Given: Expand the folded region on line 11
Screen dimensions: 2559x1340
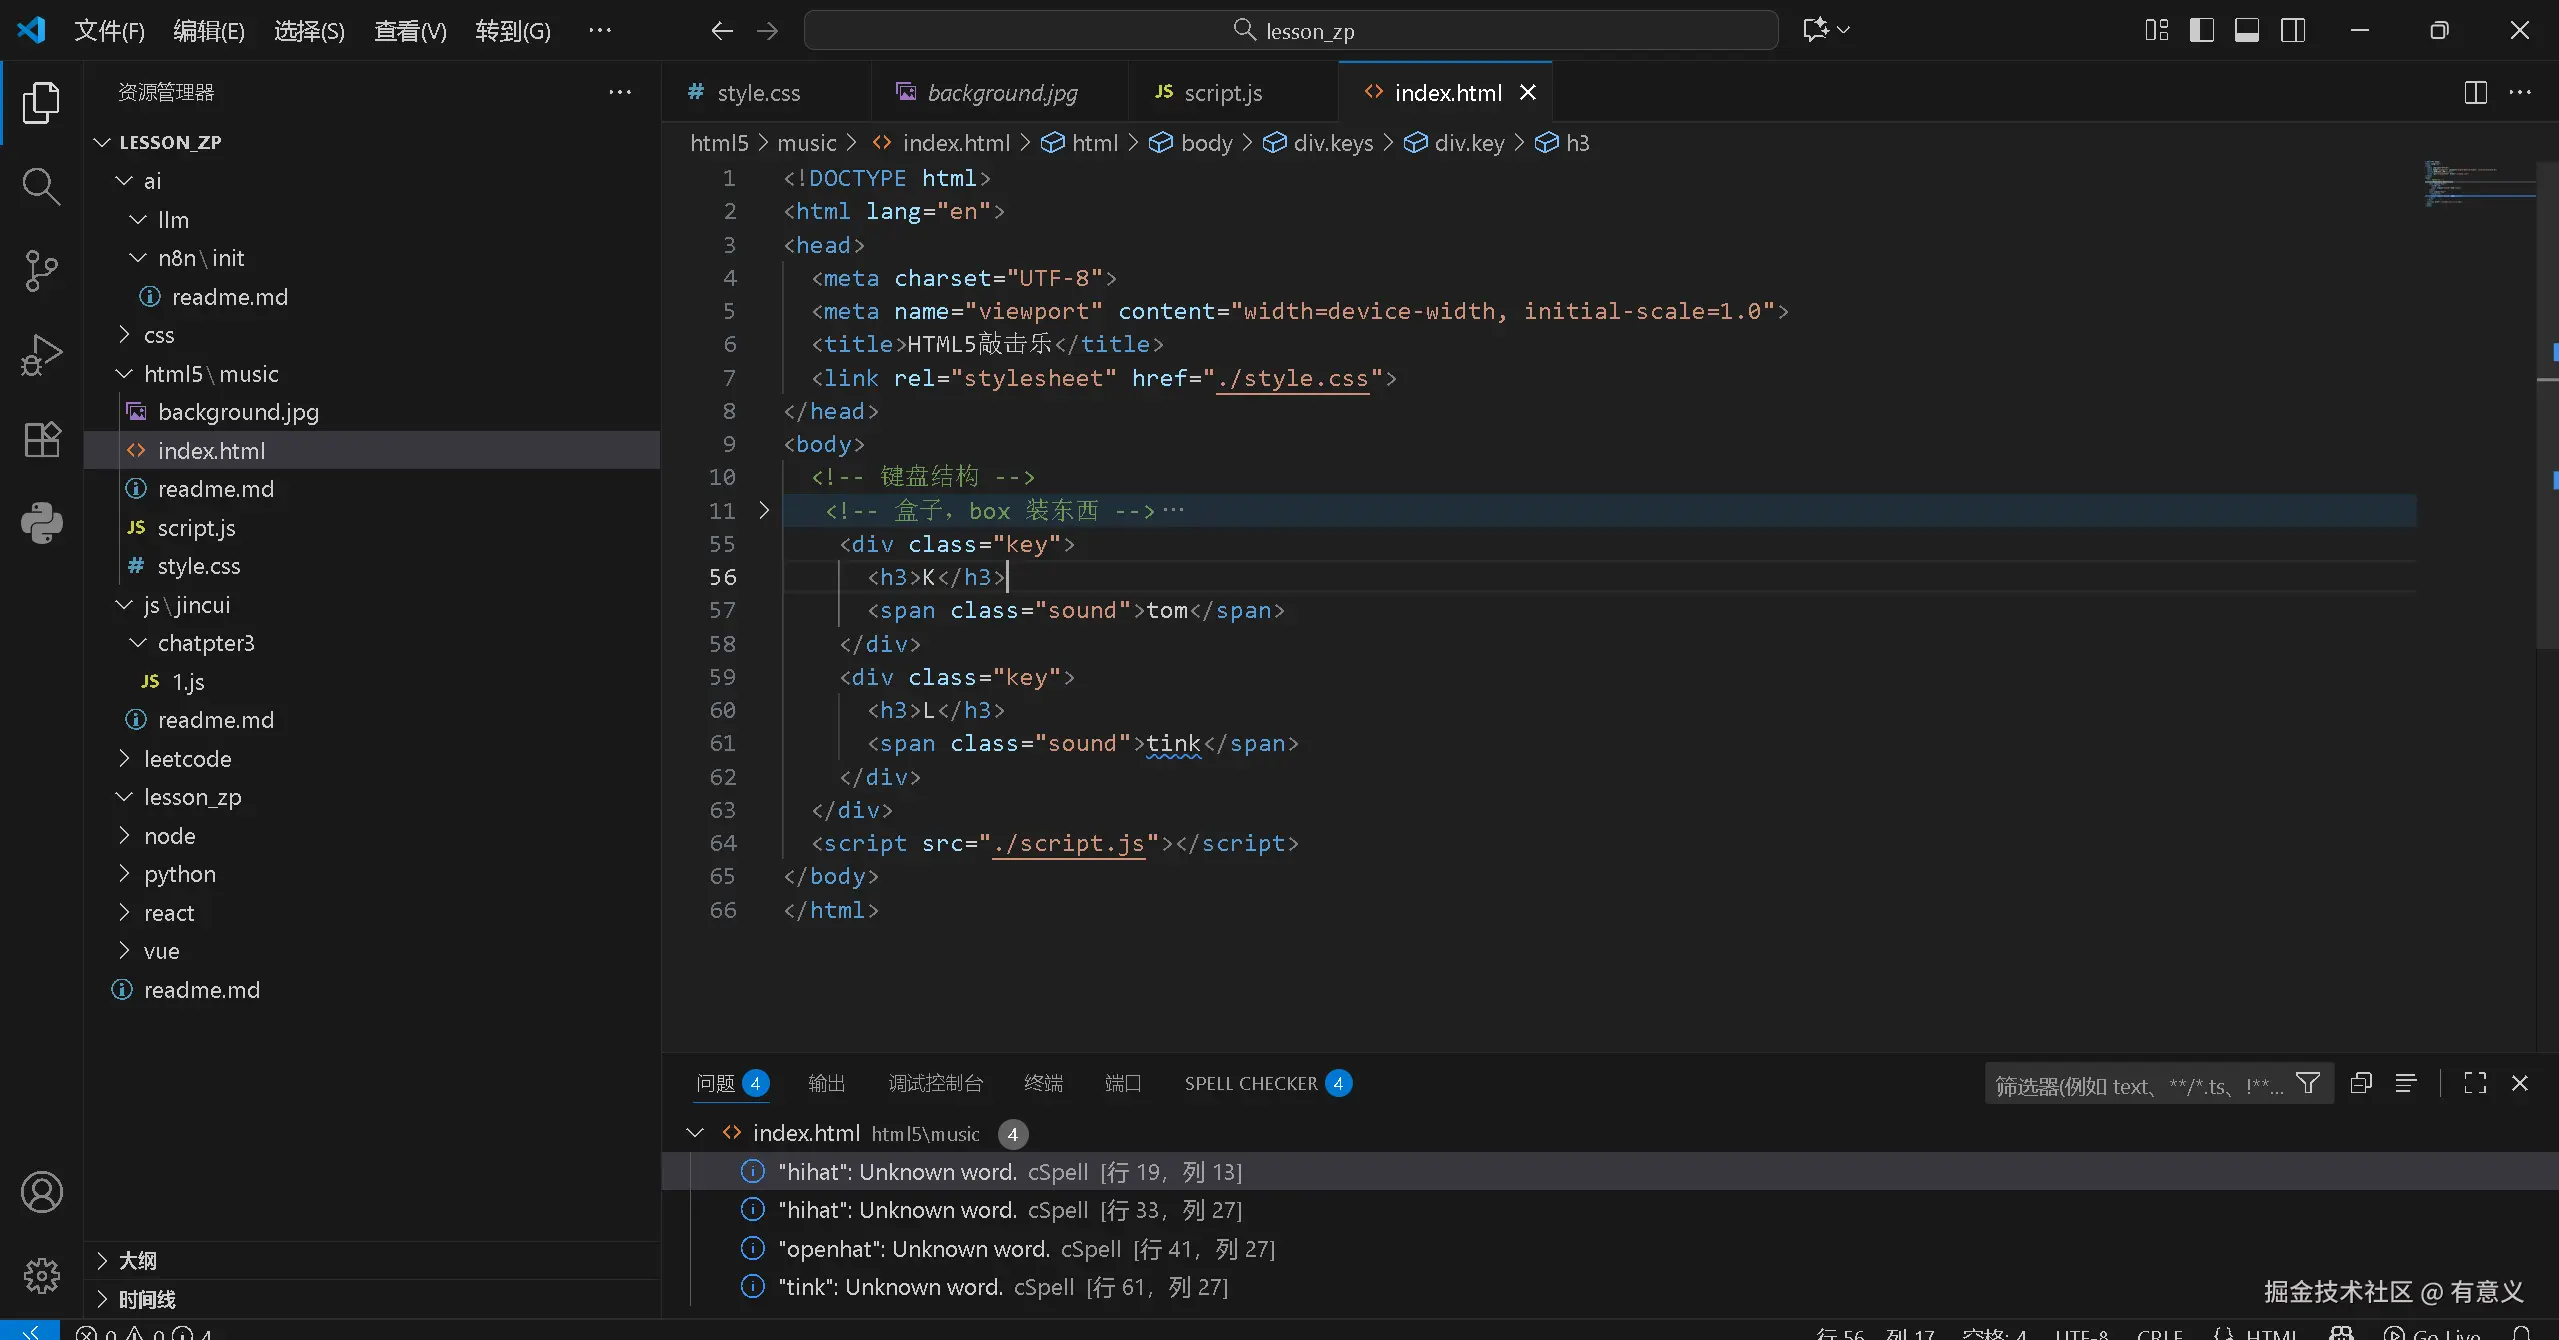Looking at the screenshot, I should (764, 511).
